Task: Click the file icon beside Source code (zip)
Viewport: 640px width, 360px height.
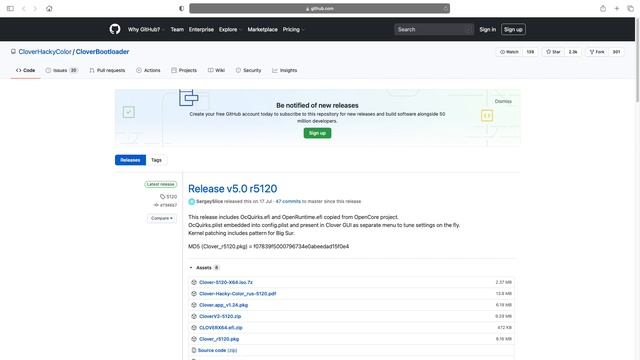Action: (x=194, y=350)
